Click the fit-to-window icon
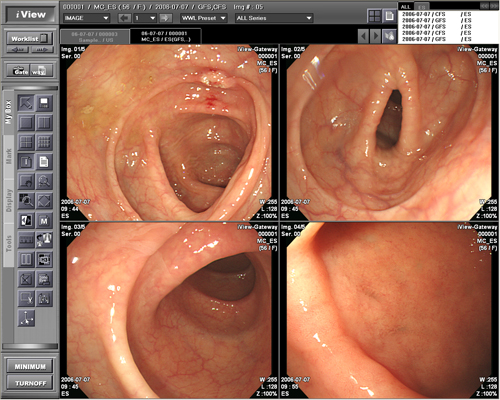500x400 pixels. (x=44, y=201)
